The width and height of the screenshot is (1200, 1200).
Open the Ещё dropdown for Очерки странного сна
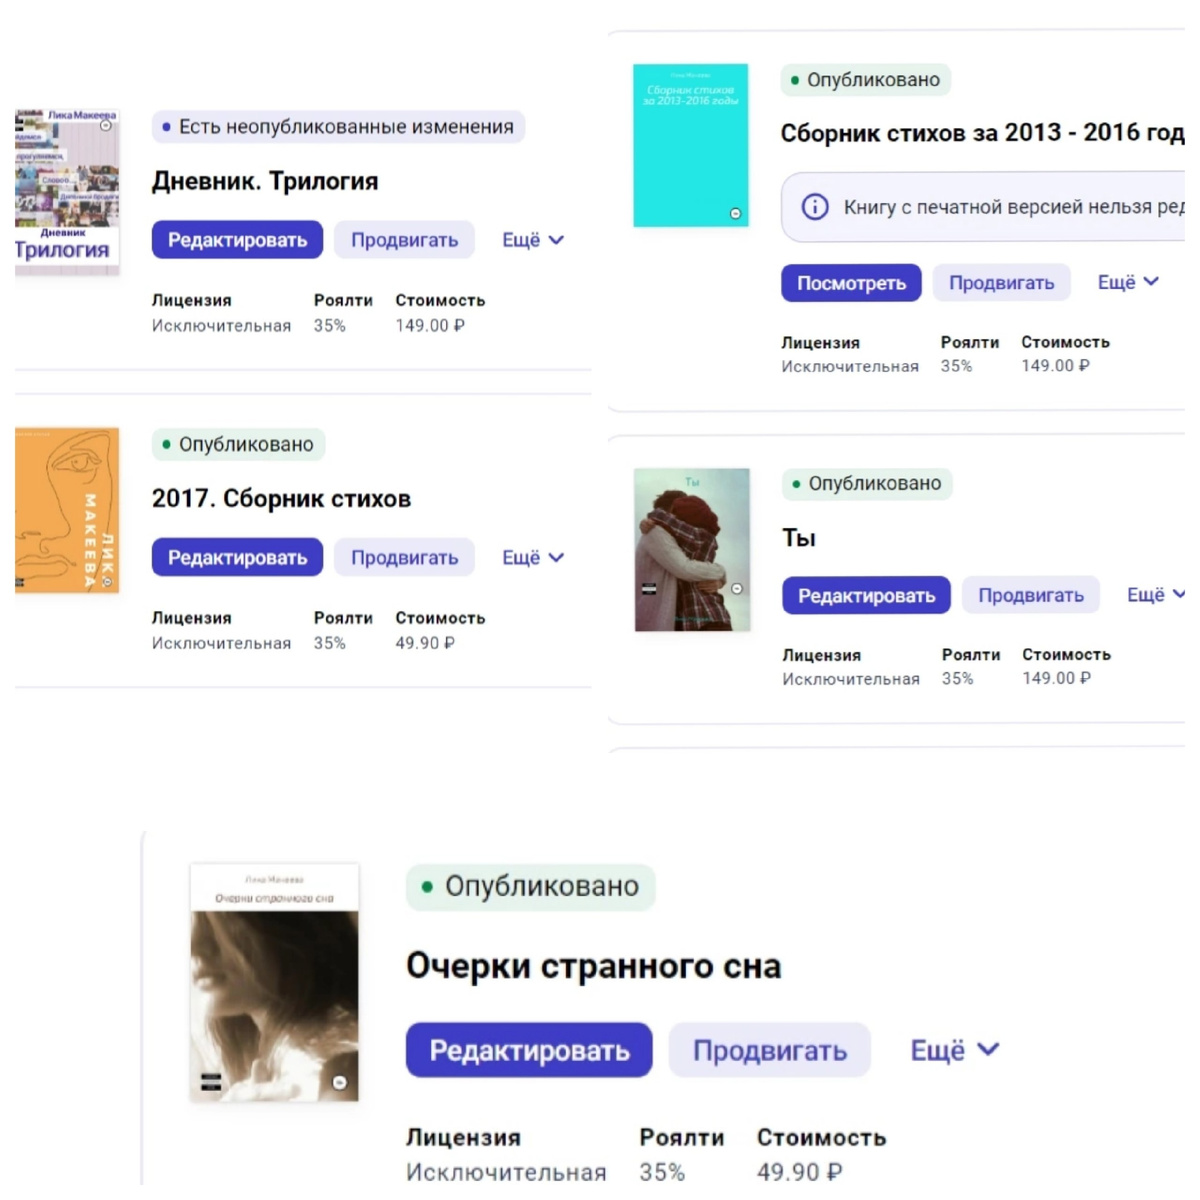[953, 1050]
